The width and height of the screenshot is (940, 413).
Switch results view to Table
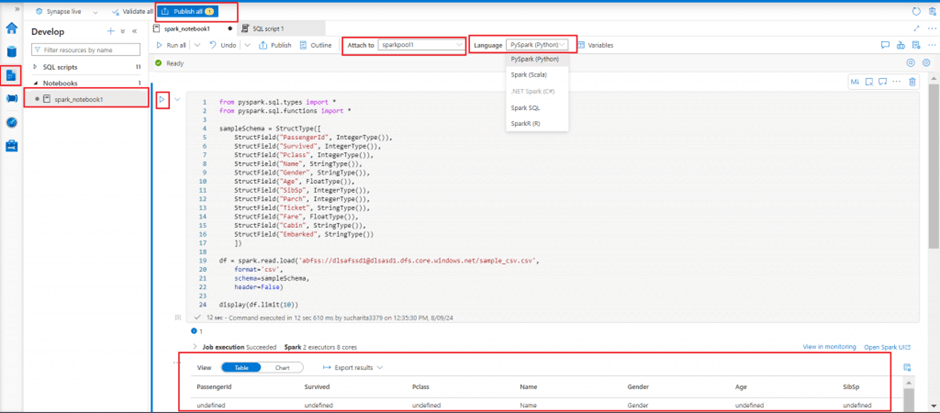[x=241, y=368]
